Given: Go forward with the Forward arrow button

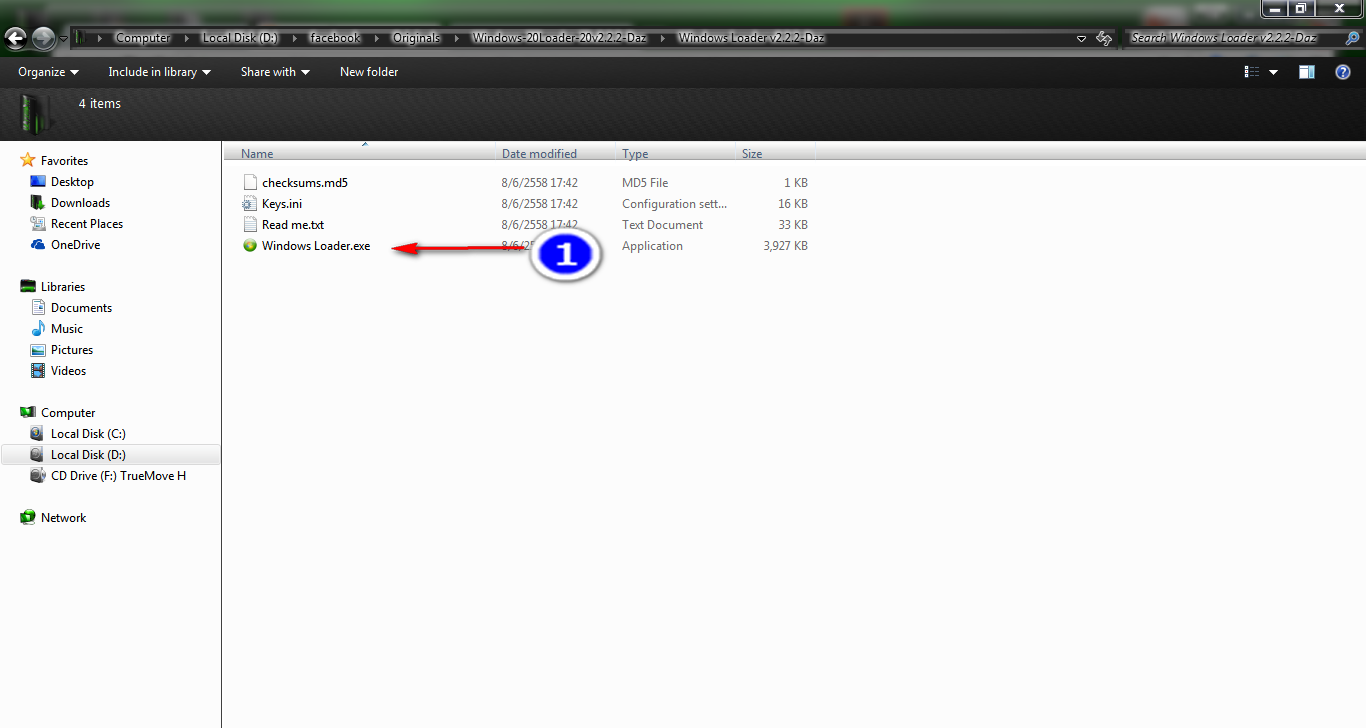Looking at the screenshot, I should 43,38.
